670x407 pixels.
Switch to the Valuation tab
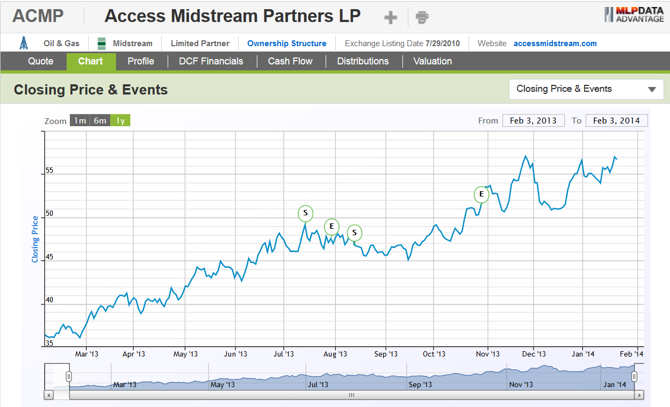pos(432,61)
